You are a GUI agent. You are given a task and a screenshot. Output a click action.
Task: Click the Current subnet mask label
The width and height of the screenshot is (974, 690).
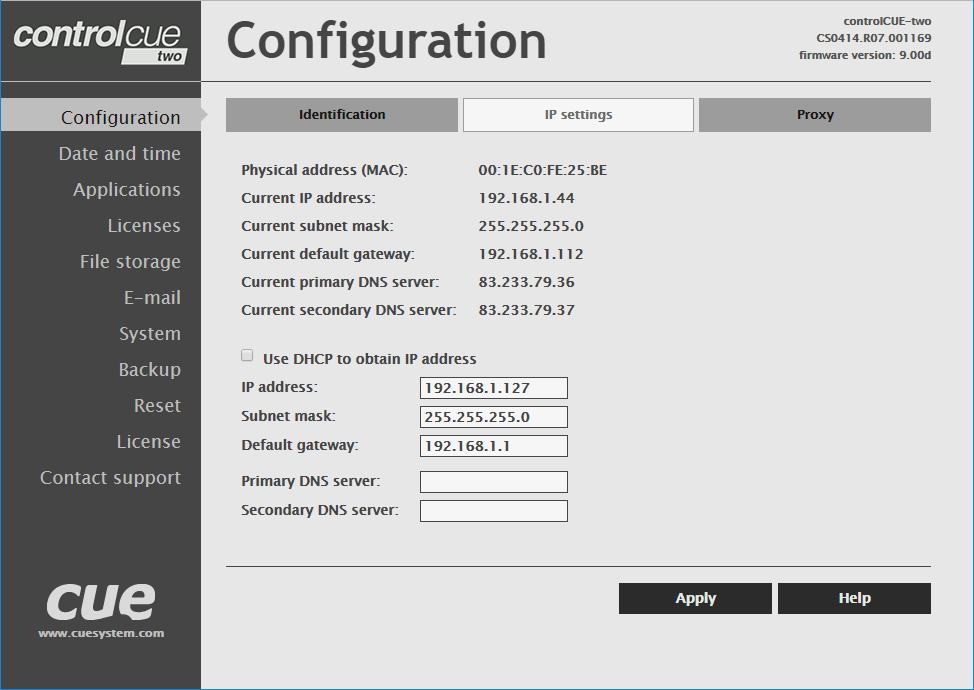(317, 226)
